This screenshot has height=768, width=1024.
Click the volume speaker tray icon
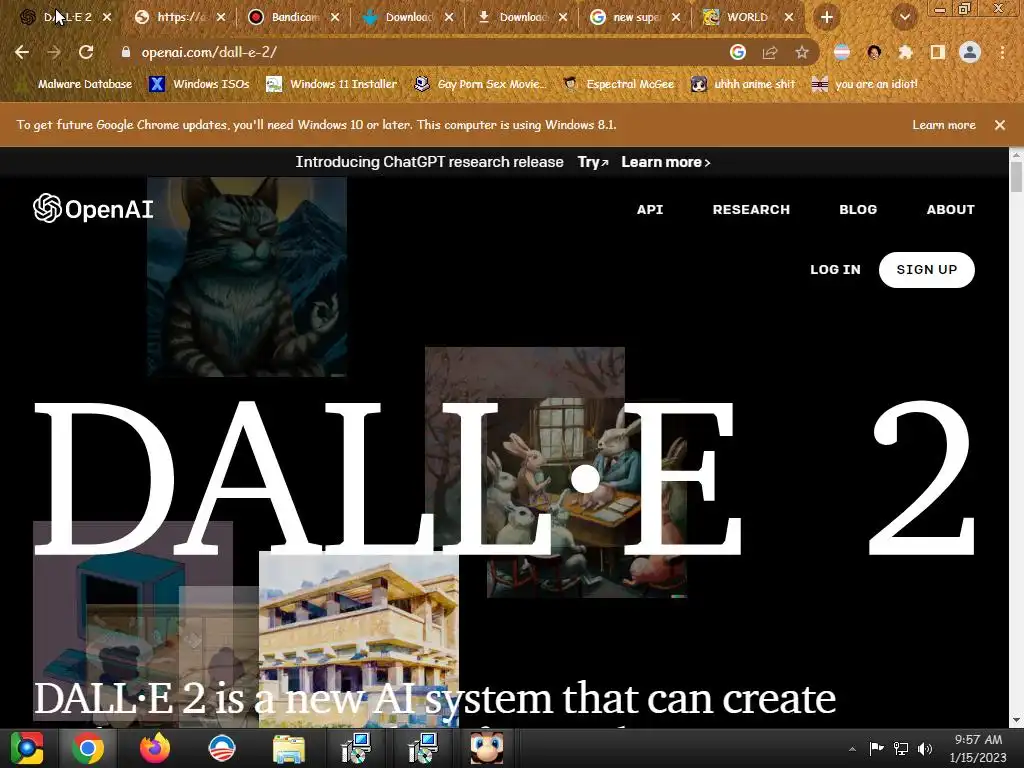click(x=925, y=748)
